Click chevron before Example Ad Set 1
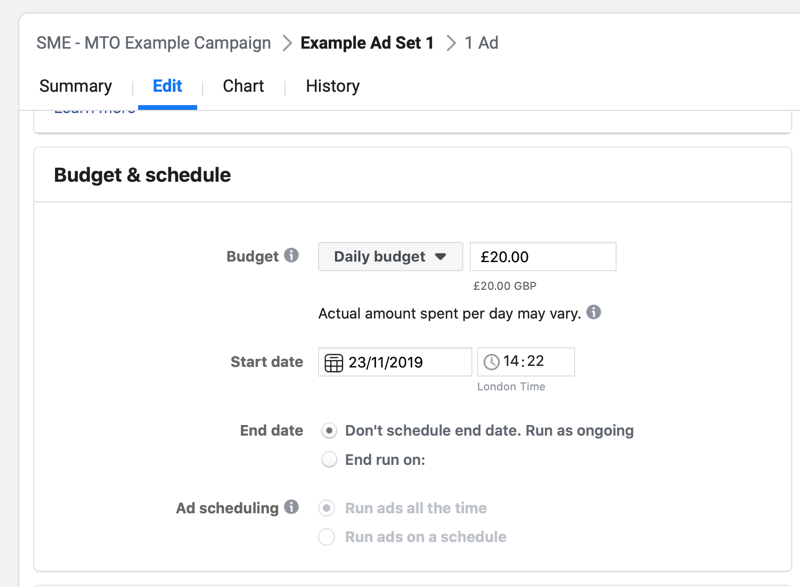Viewport: 800px width, 587px height. point(286,43)
